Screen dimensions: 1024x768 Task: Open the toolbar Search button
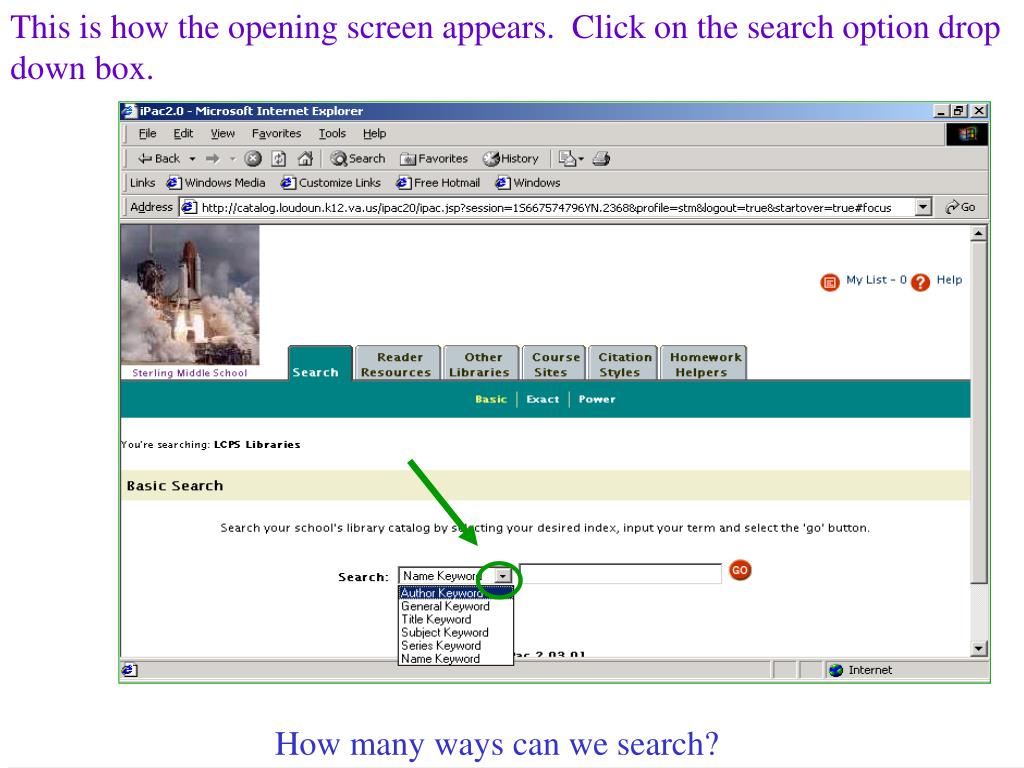click(357, 159)
